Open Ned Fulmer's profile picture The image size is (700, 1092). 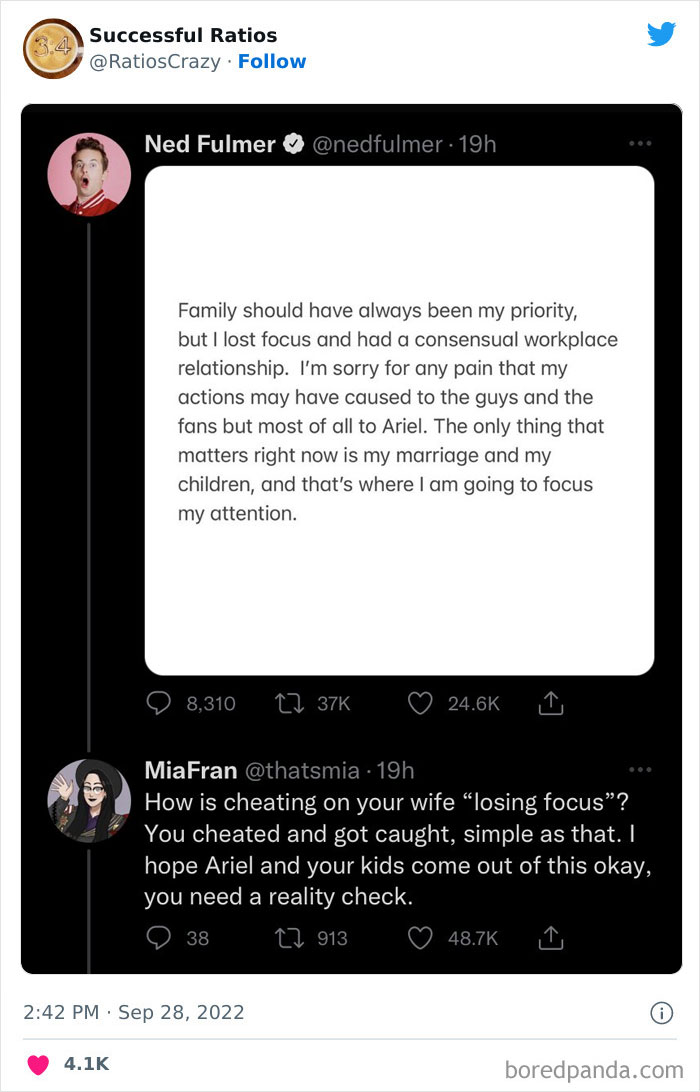click(x=89, y=174)
